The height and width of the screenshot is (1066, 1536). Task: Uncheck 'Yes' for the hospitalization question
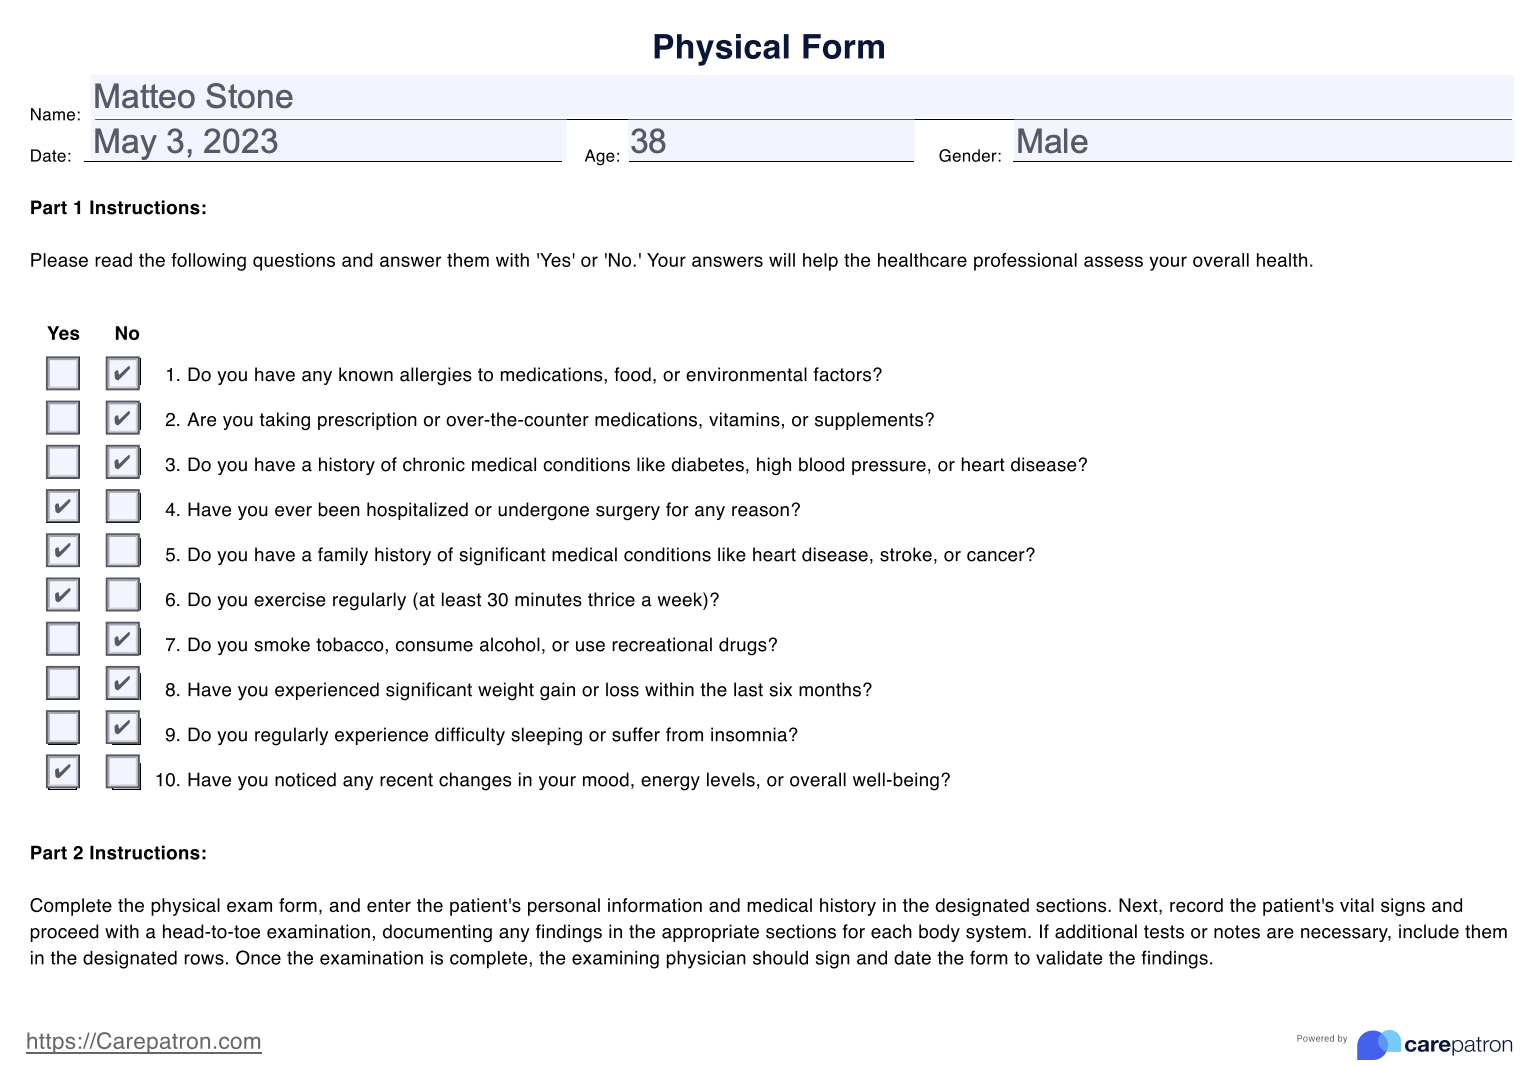63,506
